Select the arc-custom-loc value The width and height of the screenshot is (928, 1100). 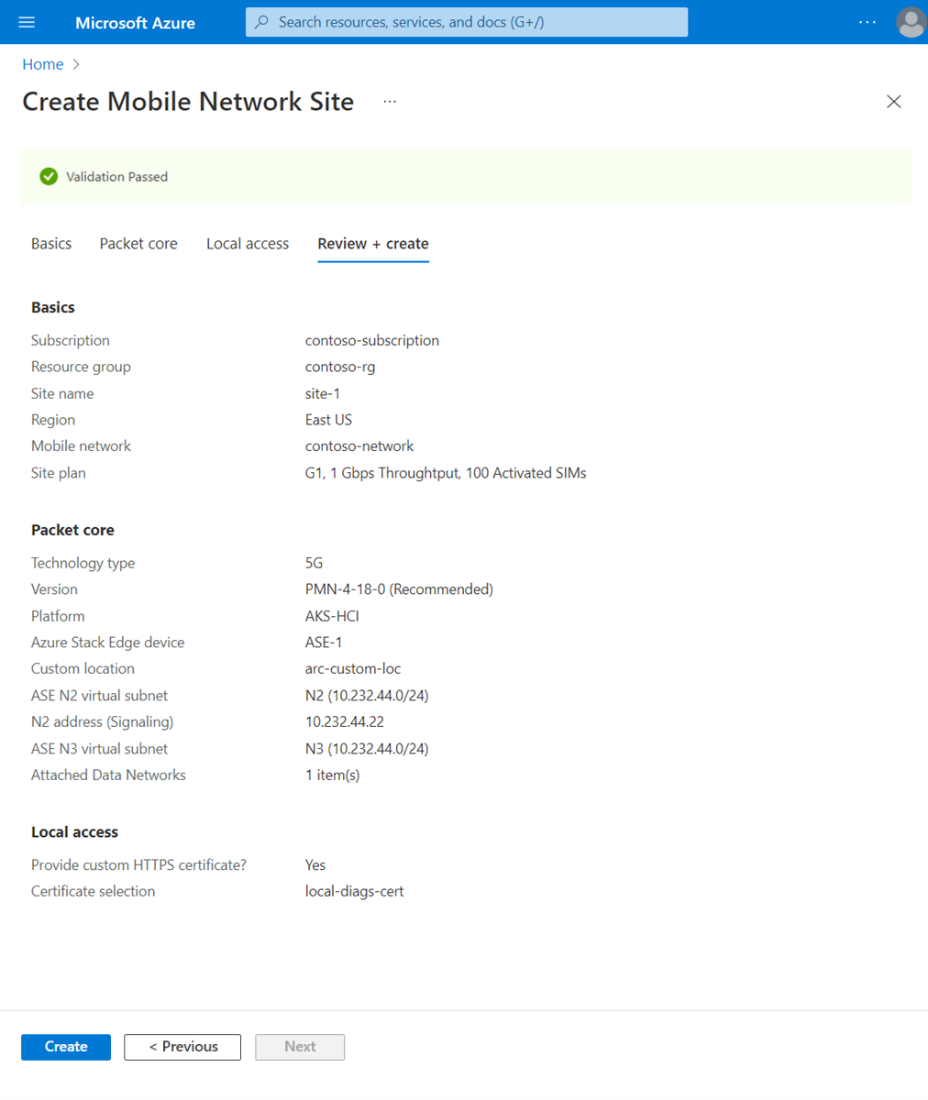353,669
